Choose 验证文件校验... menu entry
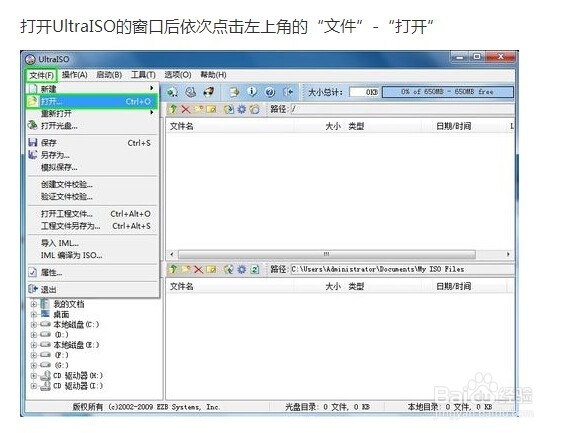Viewport: 566px width, 433px height. coord(92,197)
